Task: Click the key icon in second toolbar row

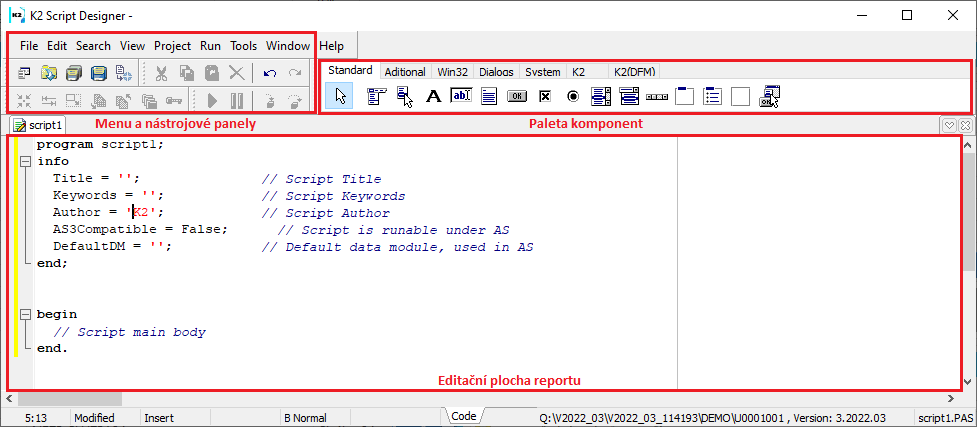Action: coord(173,100)
